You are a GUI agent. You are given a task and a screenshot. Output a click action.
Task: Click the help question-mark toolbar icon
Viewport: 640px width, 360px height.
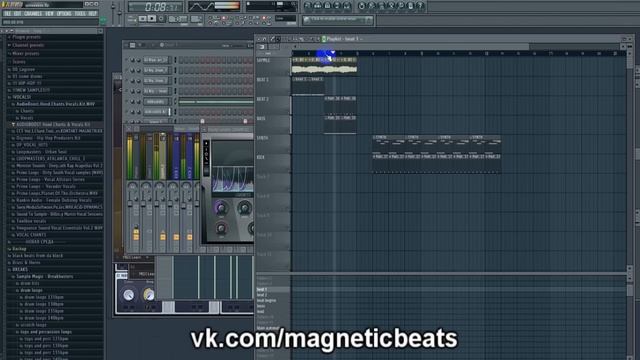[x=420, y=6]
